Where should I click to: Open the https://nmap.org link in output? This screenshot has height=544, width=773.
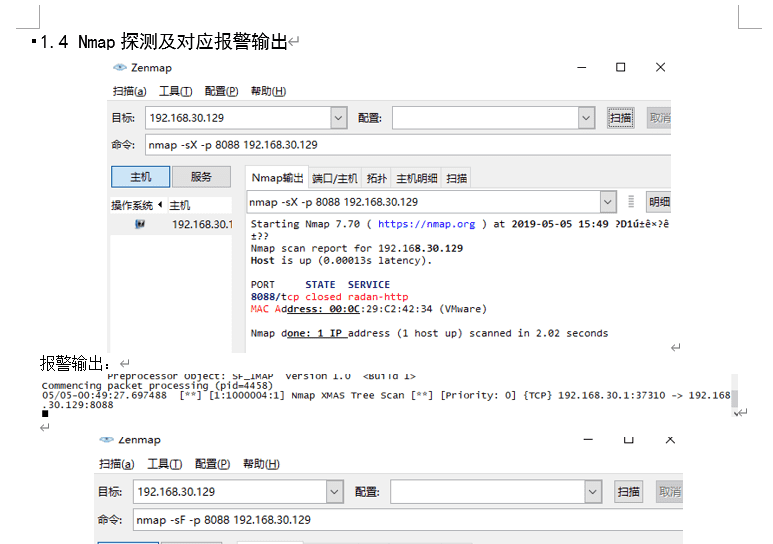pyautogui.click(x=426, y=224)
